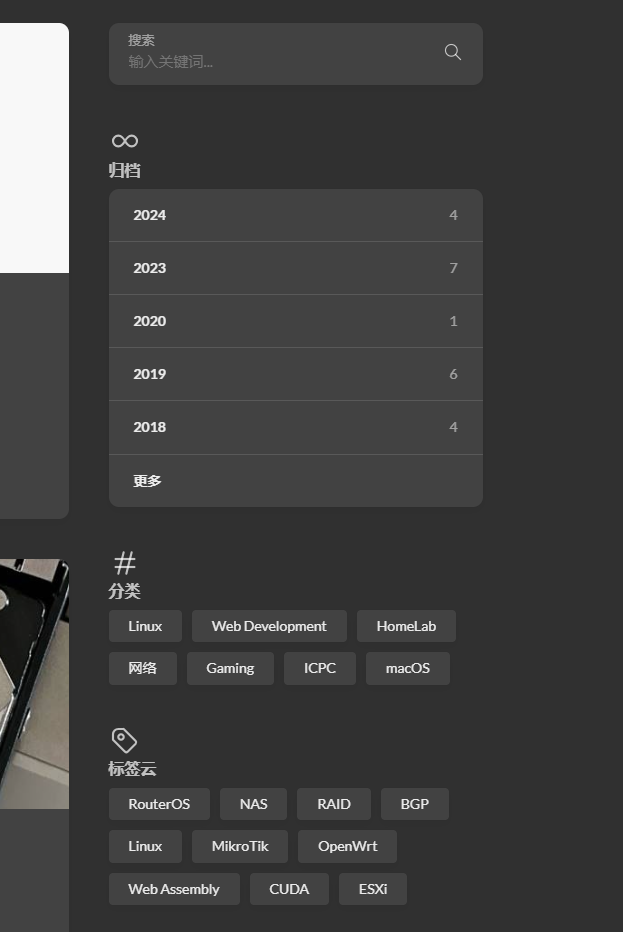Open the RAID tag
Screen dimensions: 623x932
point(333,804)
